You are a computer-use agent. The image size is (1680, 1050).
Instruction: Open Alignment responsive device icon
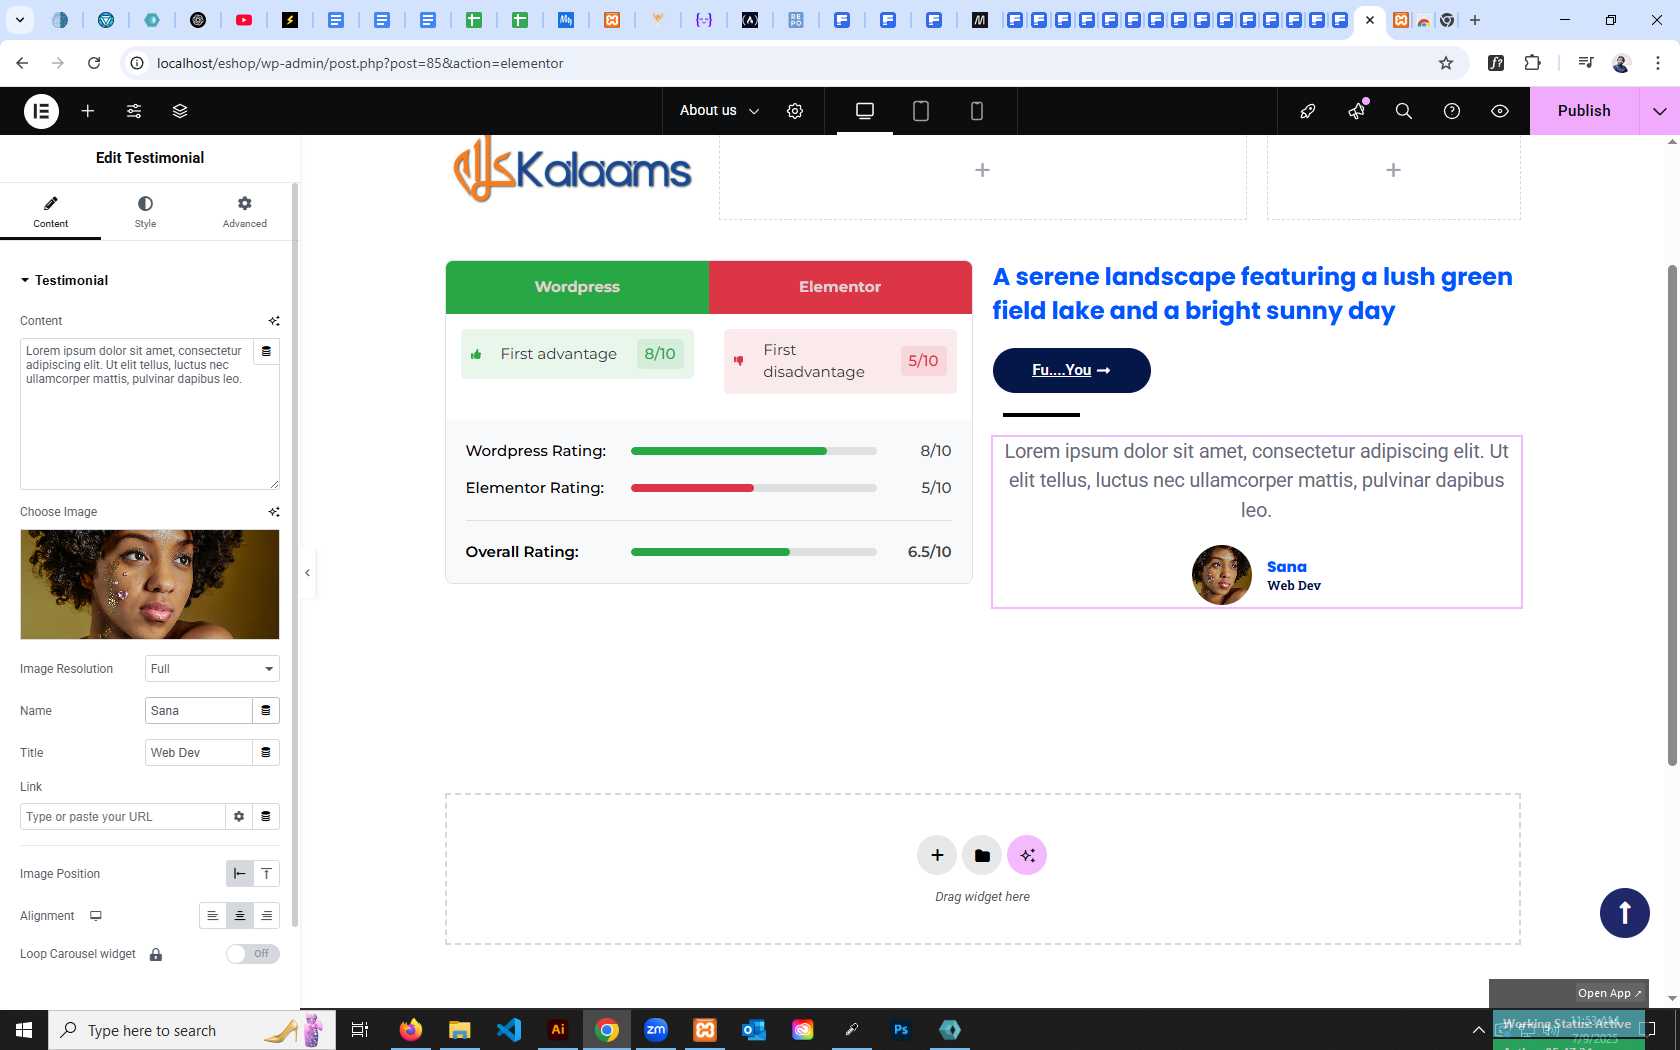[96, 916]
